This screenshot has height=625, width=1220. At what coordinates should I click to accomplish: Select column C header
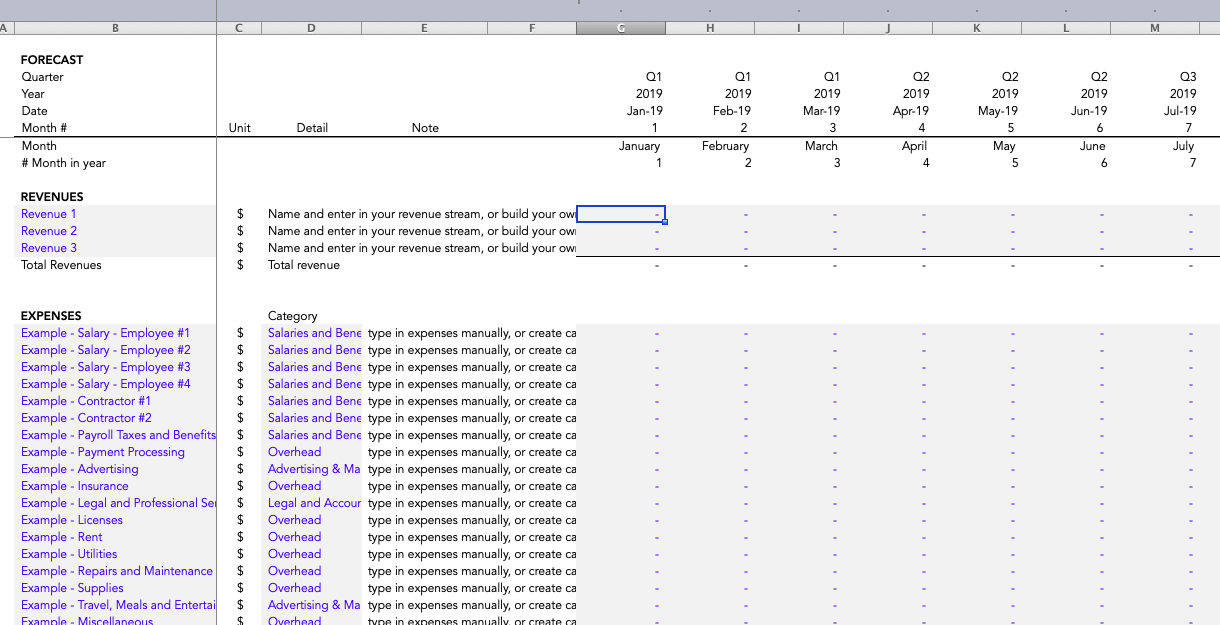click(x=239, y=28)
